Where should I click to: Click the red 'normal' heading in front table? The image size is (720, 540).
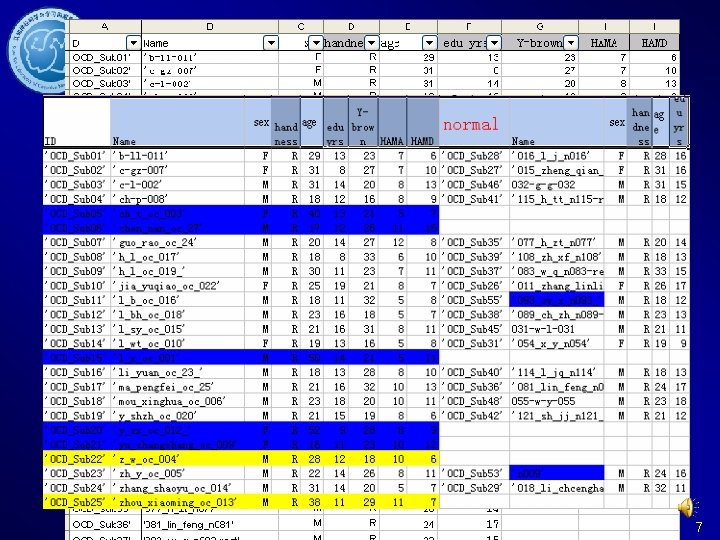coord(471,124)
